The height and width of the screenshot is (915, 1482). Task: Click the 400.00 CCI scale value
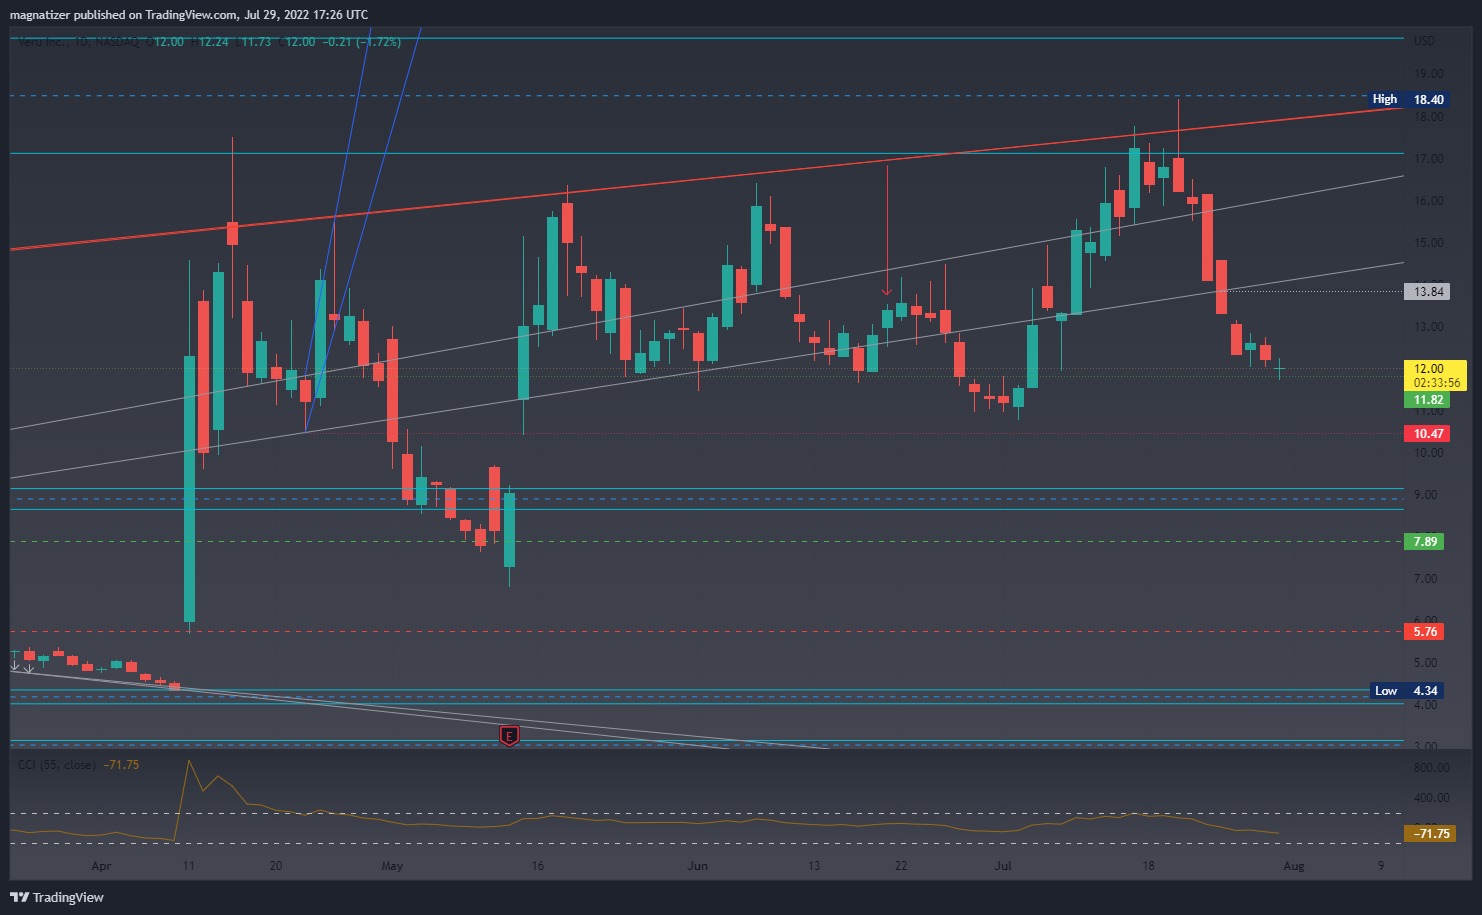point(1431,798)
